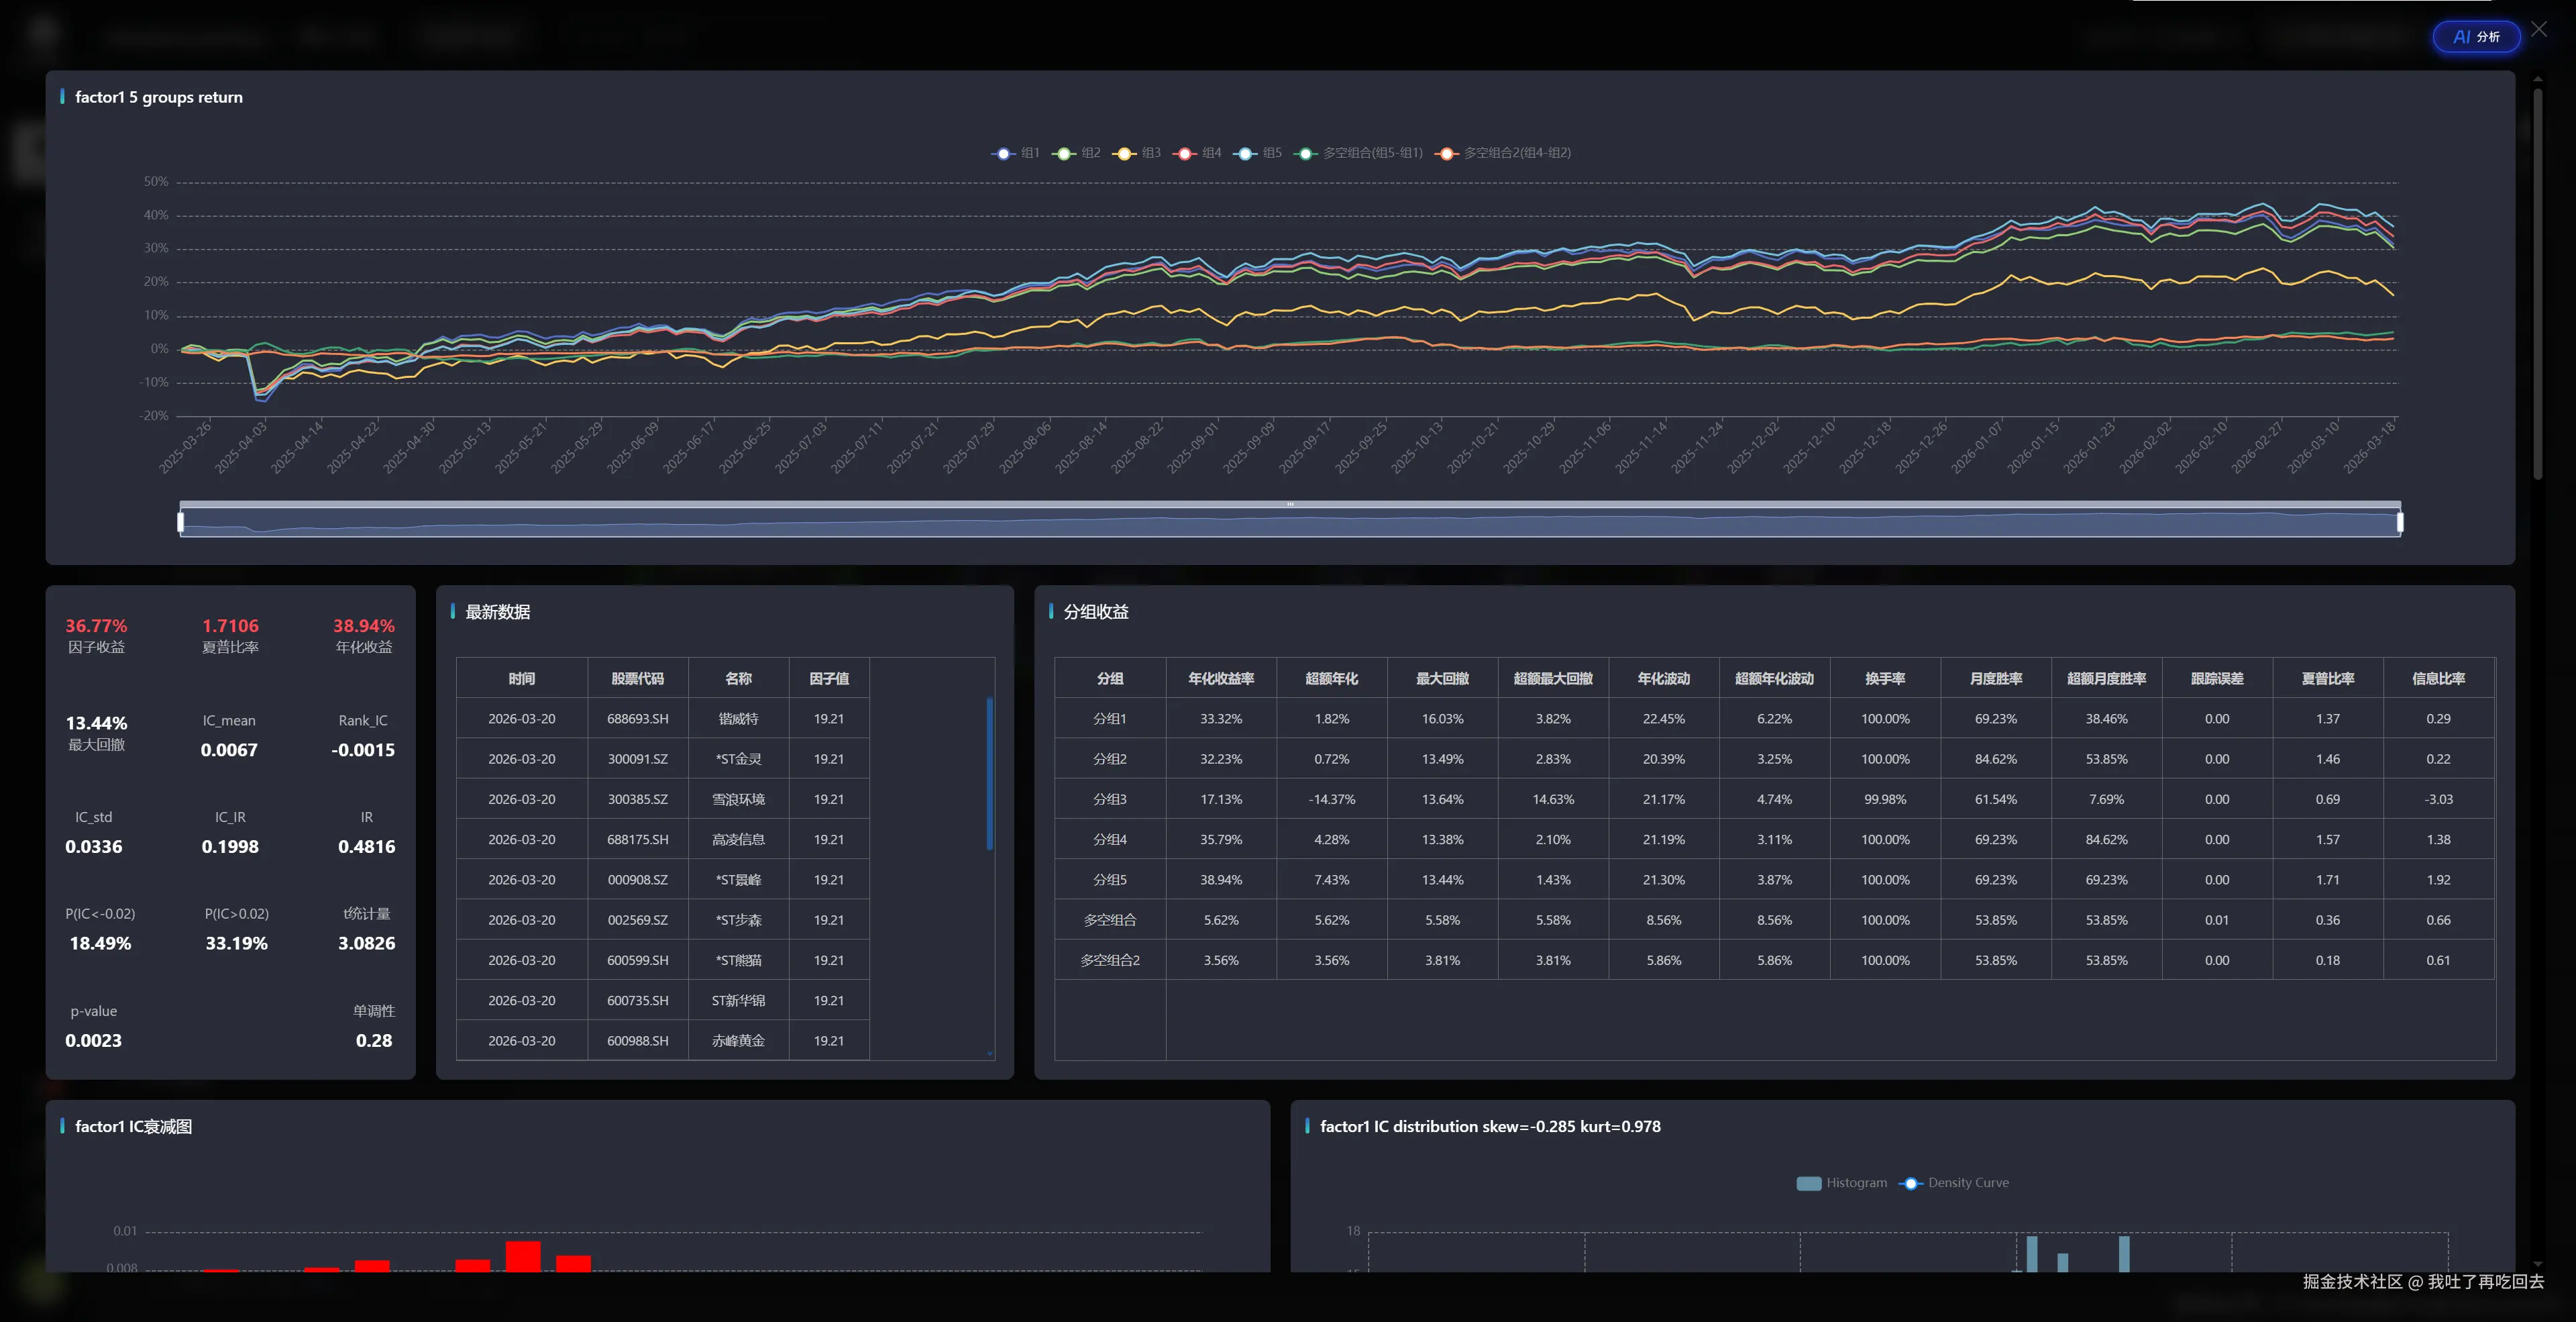Viewport: 2576px width, 1322px height.
Task: Hide the 组5 line series
Action: (x=1246, y=153)
